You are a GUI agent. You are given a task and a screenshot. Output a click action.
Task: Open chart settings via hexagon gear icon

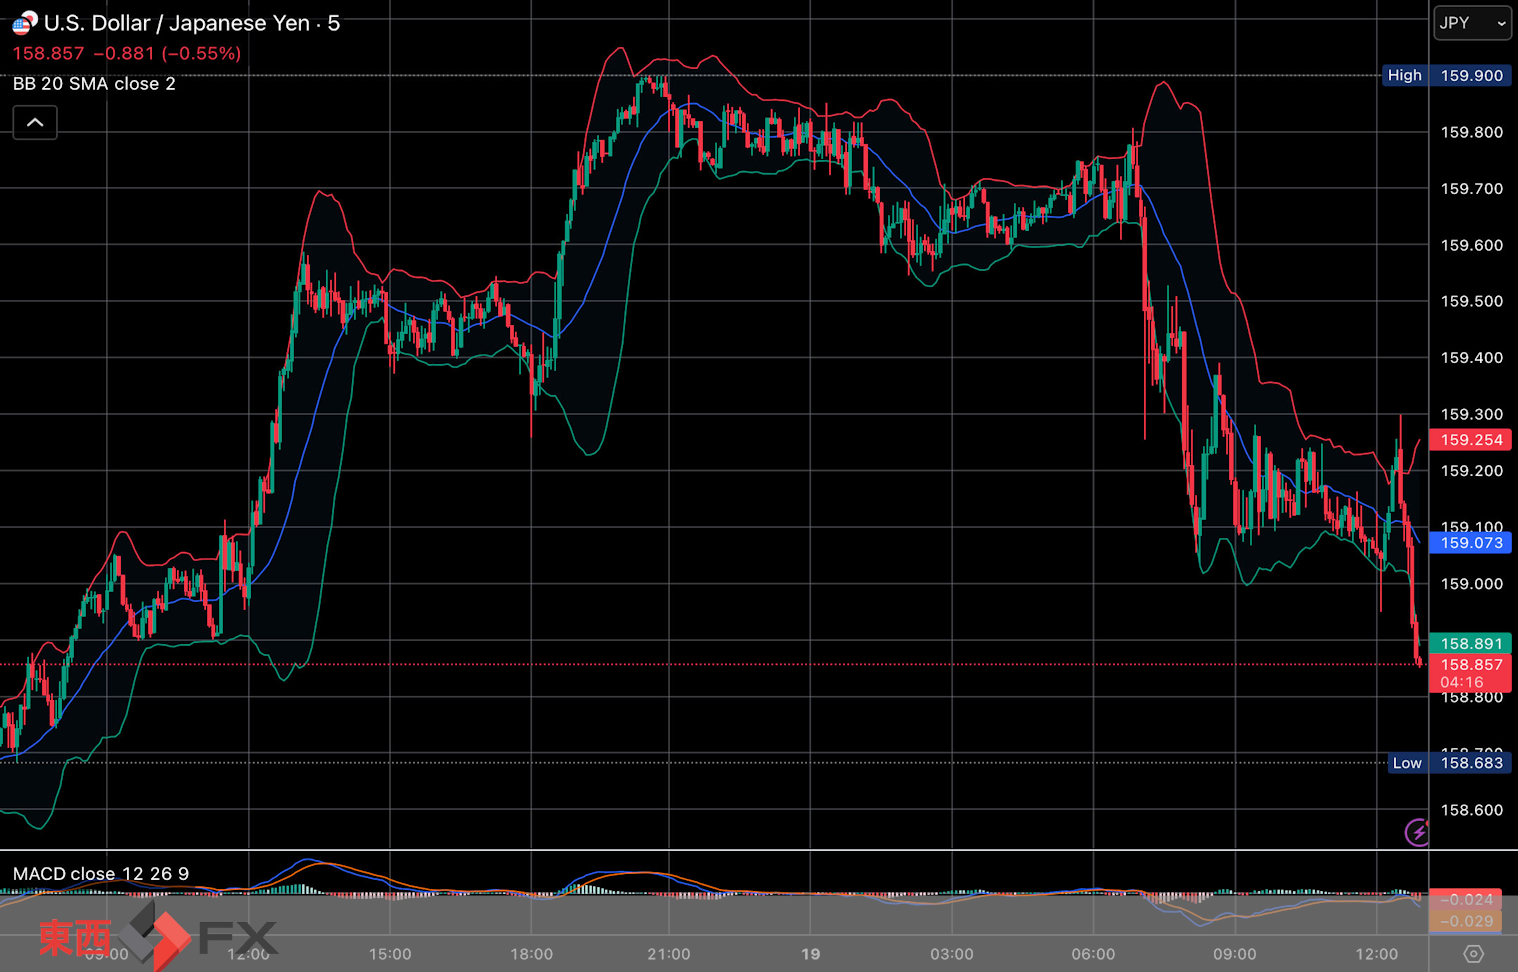pyautogui.click(x=1473, y=954)
